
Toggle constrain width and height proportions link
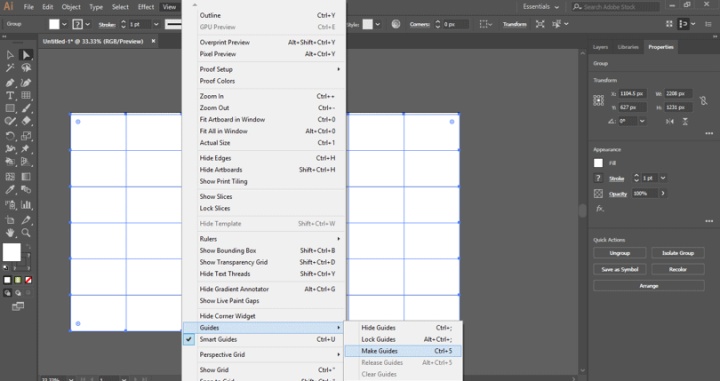pos(703,101)
